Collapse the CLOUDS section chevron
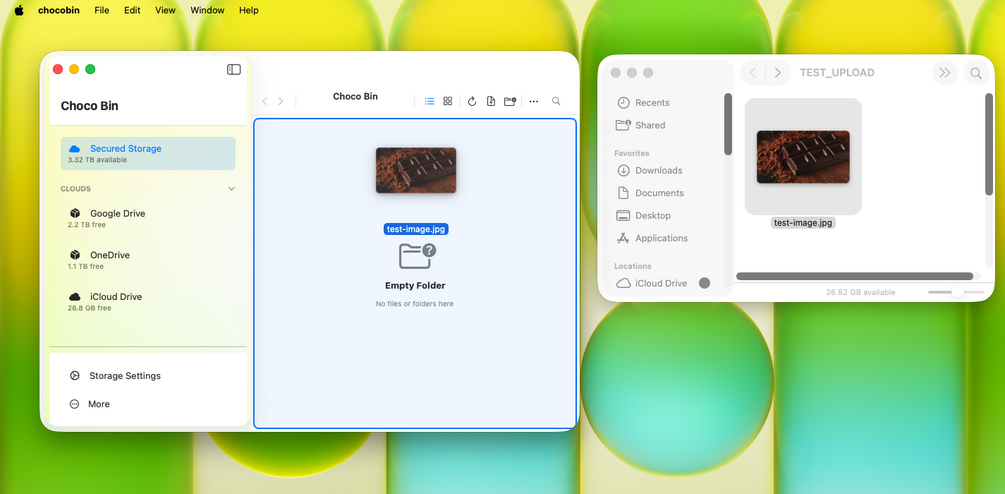This screenshot has height=494, width=1005. (x=231, y=189)
